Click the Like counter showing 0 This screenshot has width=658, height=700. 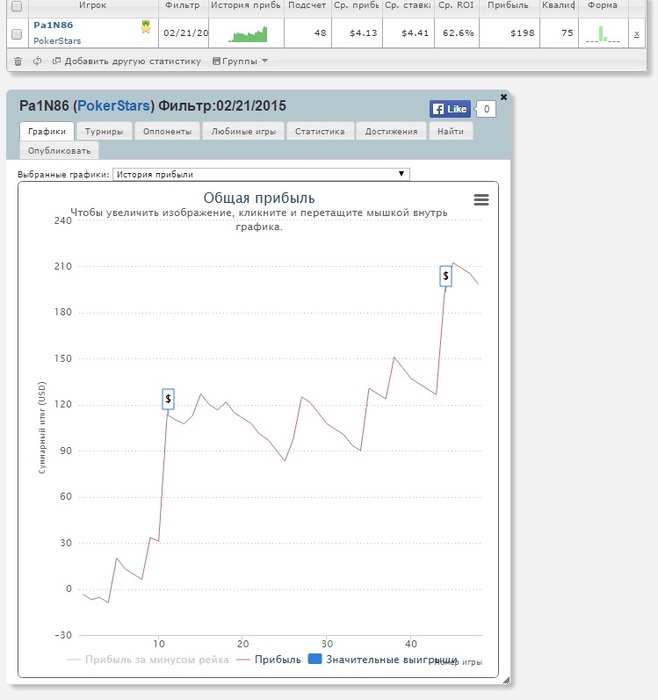486,109
